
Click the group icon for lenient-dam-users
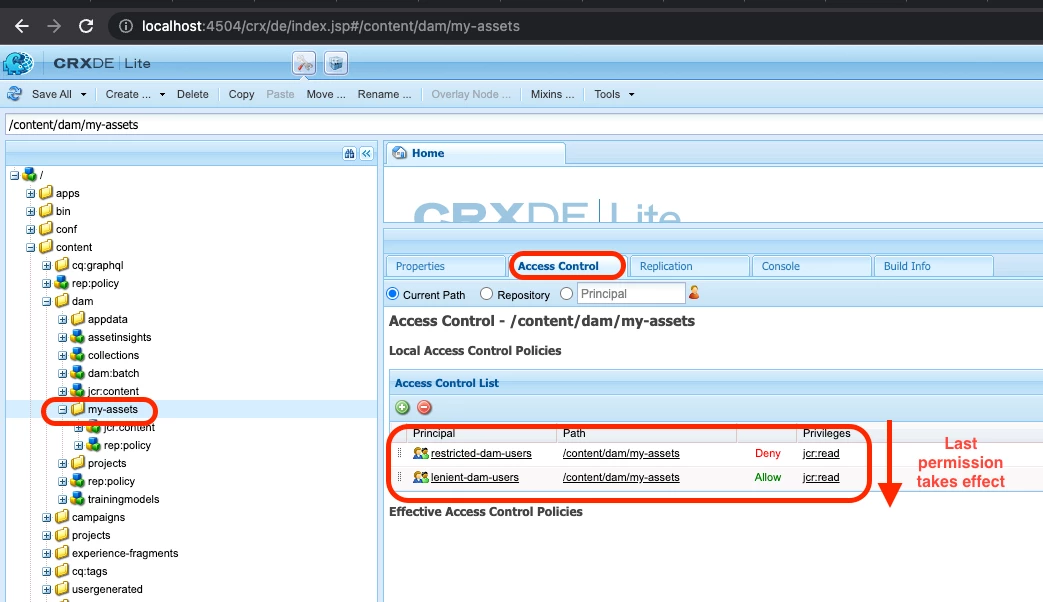point(420,477)
